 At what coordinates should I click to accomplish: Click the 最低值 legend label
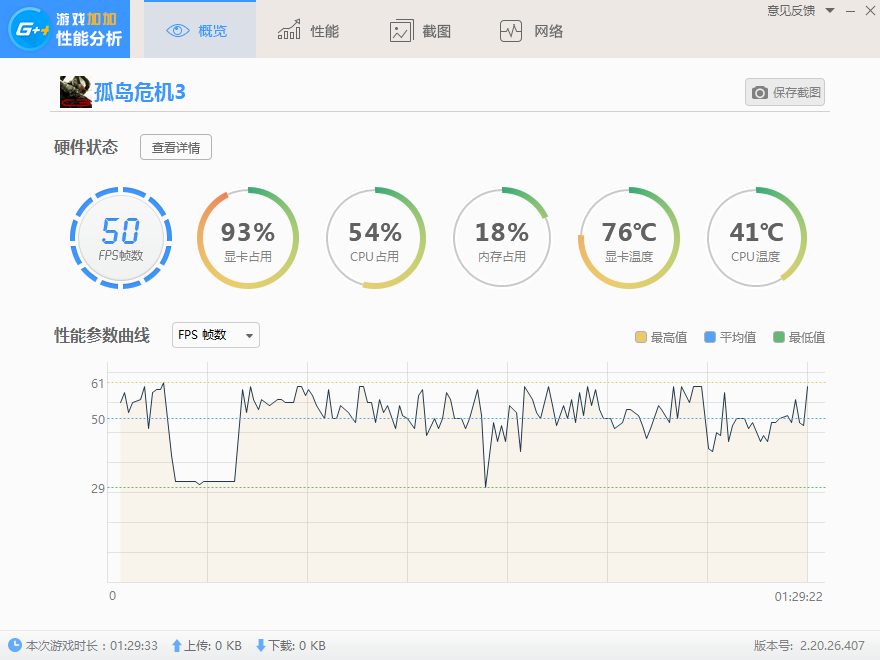[807, 337]
